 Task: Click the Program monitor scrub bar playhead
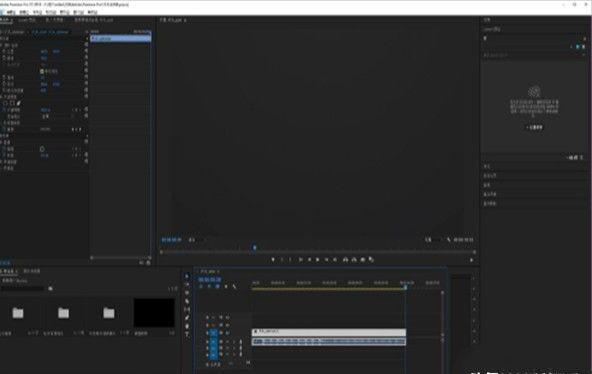tap(254, 248)
